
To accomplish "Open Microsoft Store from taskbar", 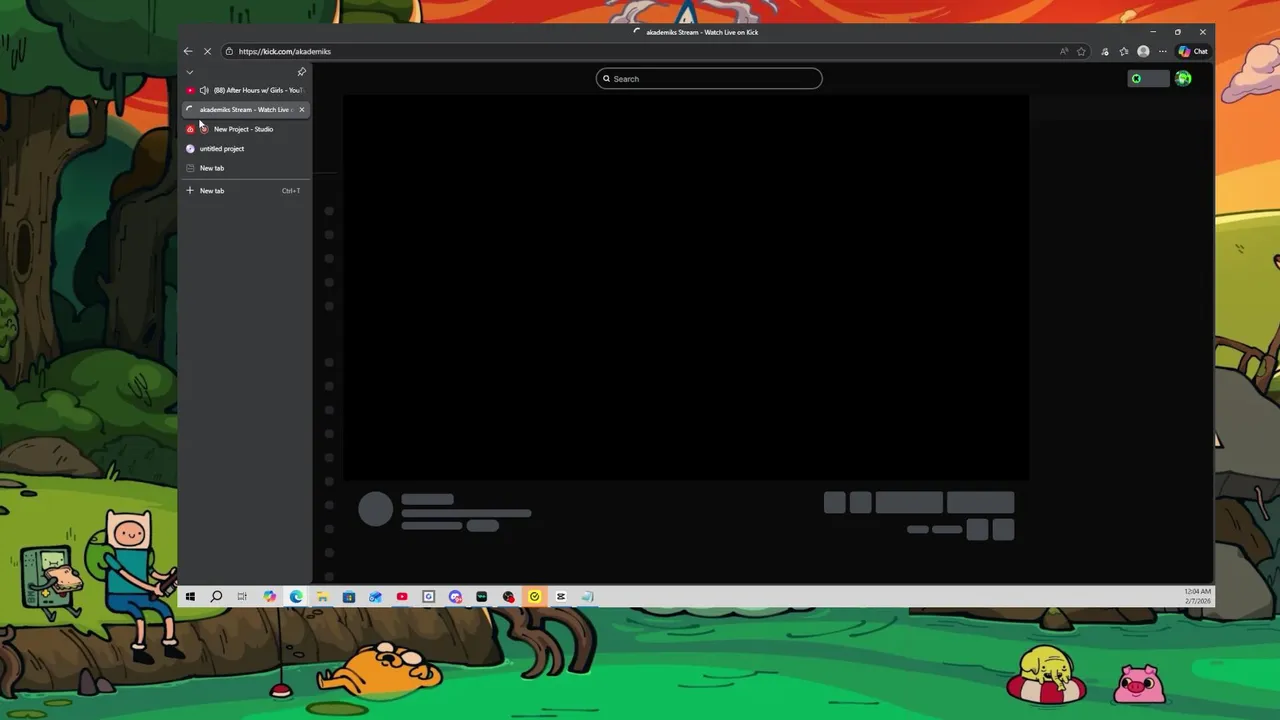I will [349, 597].
